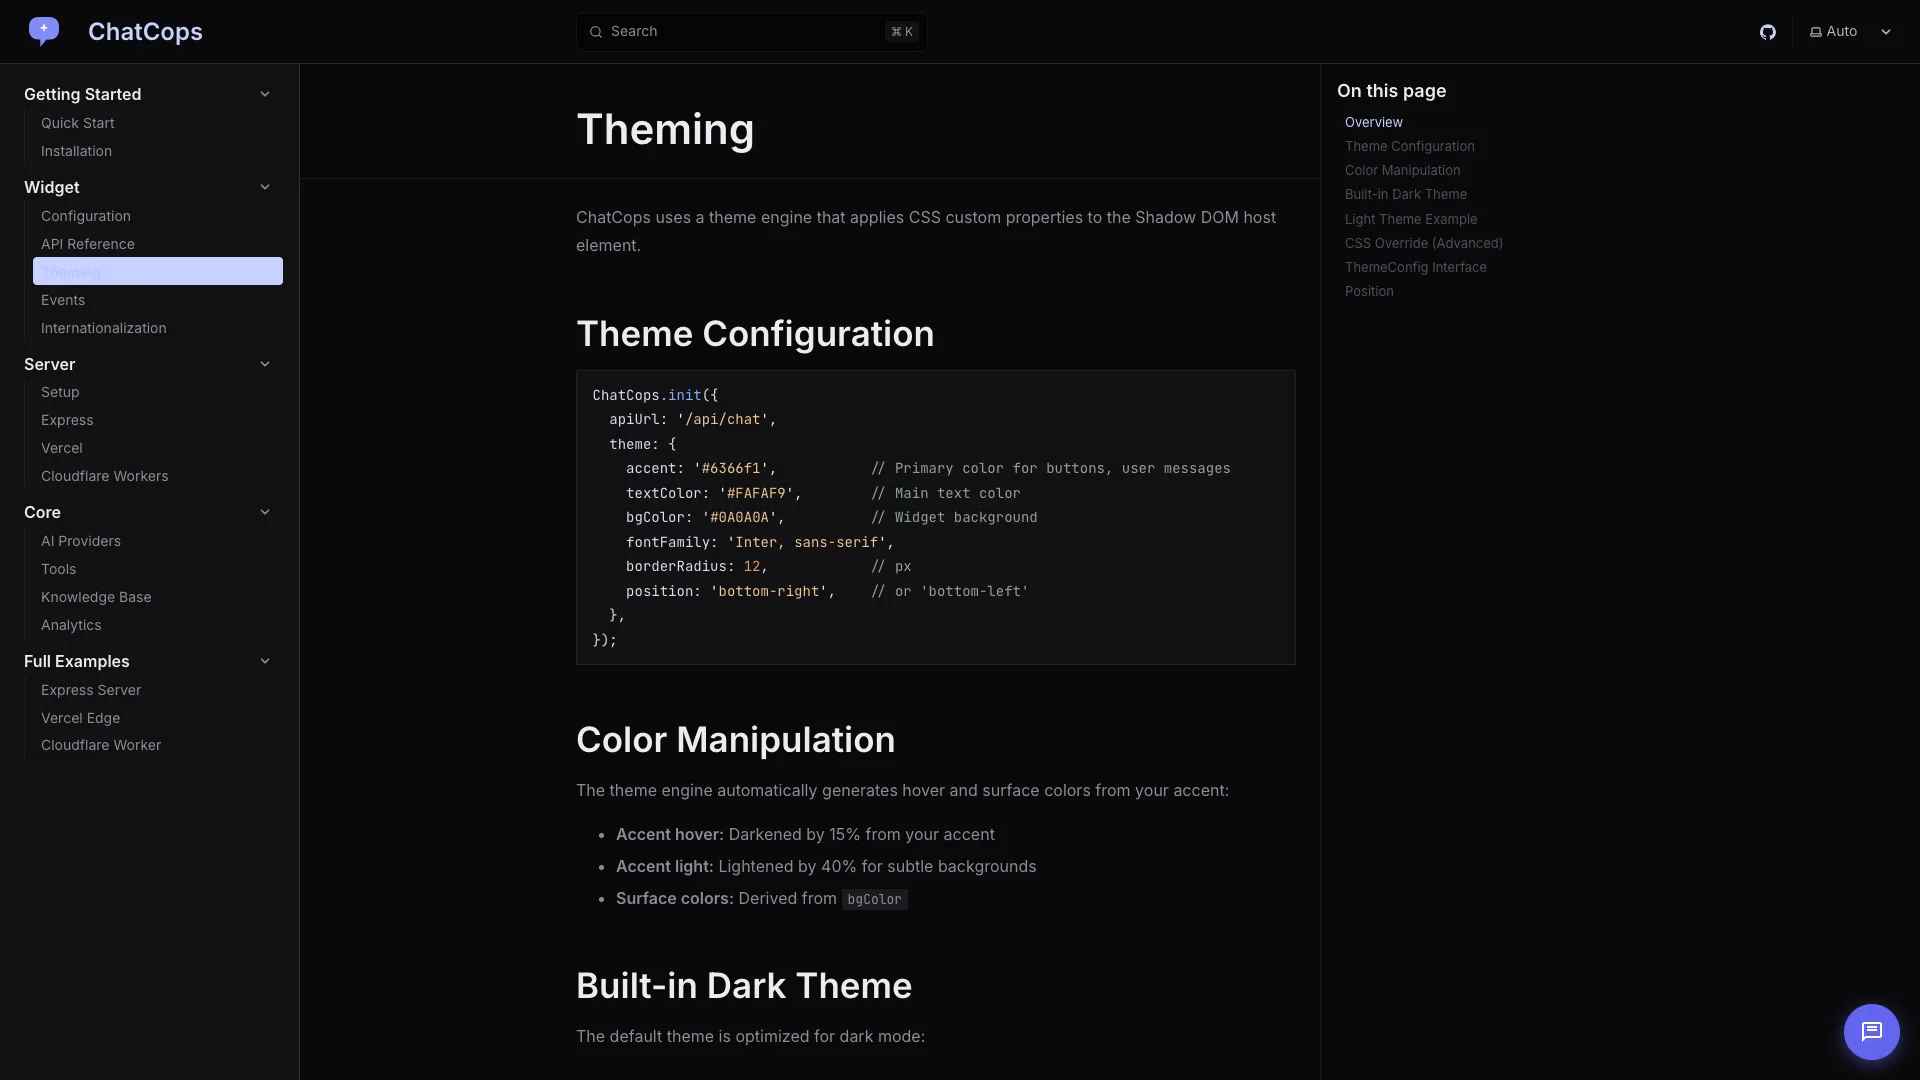Click the Full Examples section label
The height and width of the screenshot is (1080, 1920).
point(77,661)
